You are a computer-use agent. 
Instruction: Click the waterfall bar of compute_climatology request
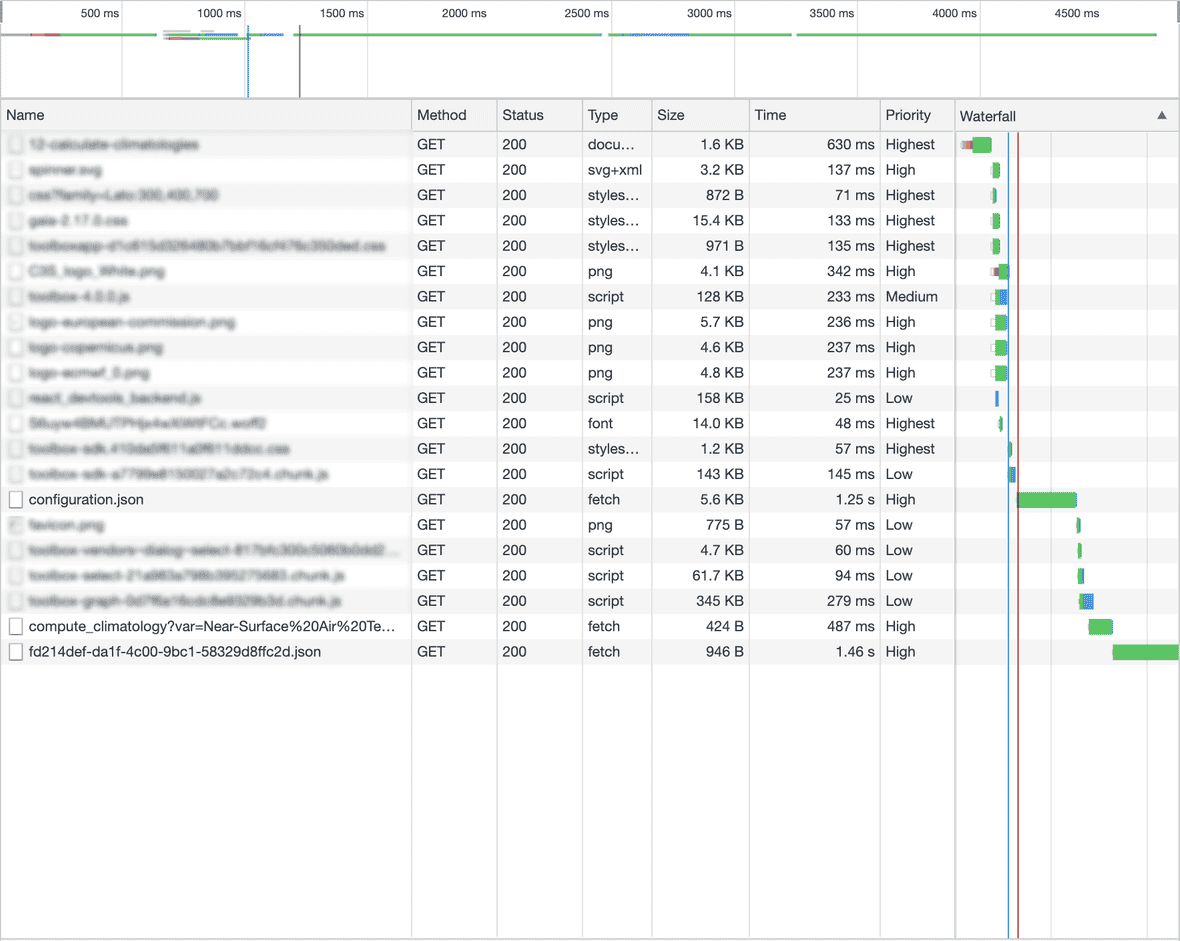[x=1100, y=626]
